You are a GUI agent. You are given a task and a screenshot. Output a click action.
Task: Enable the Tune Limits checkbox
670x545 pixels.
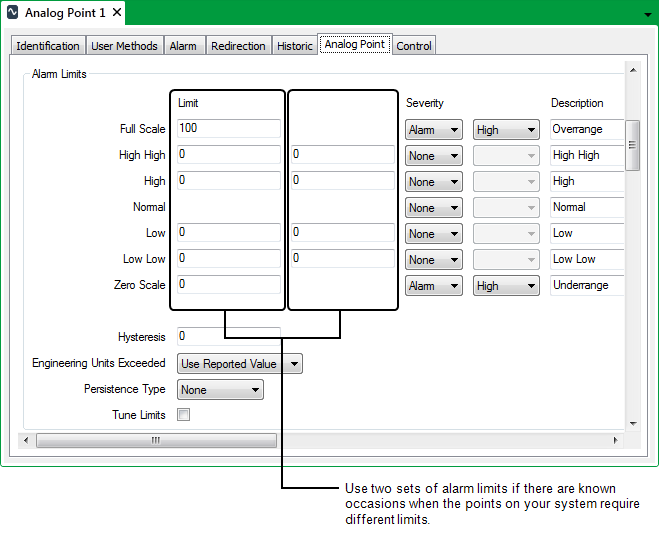[x=183, y=415]
